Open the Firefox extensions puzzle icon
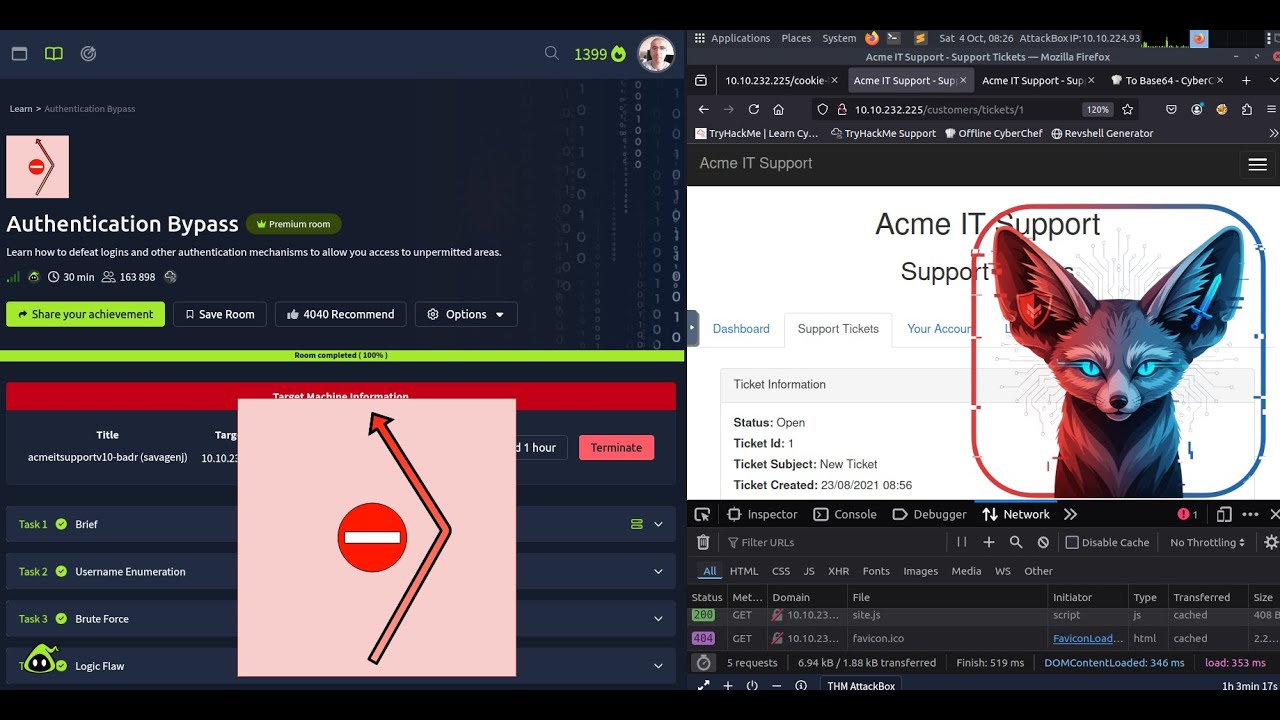 pos(1247,109)
